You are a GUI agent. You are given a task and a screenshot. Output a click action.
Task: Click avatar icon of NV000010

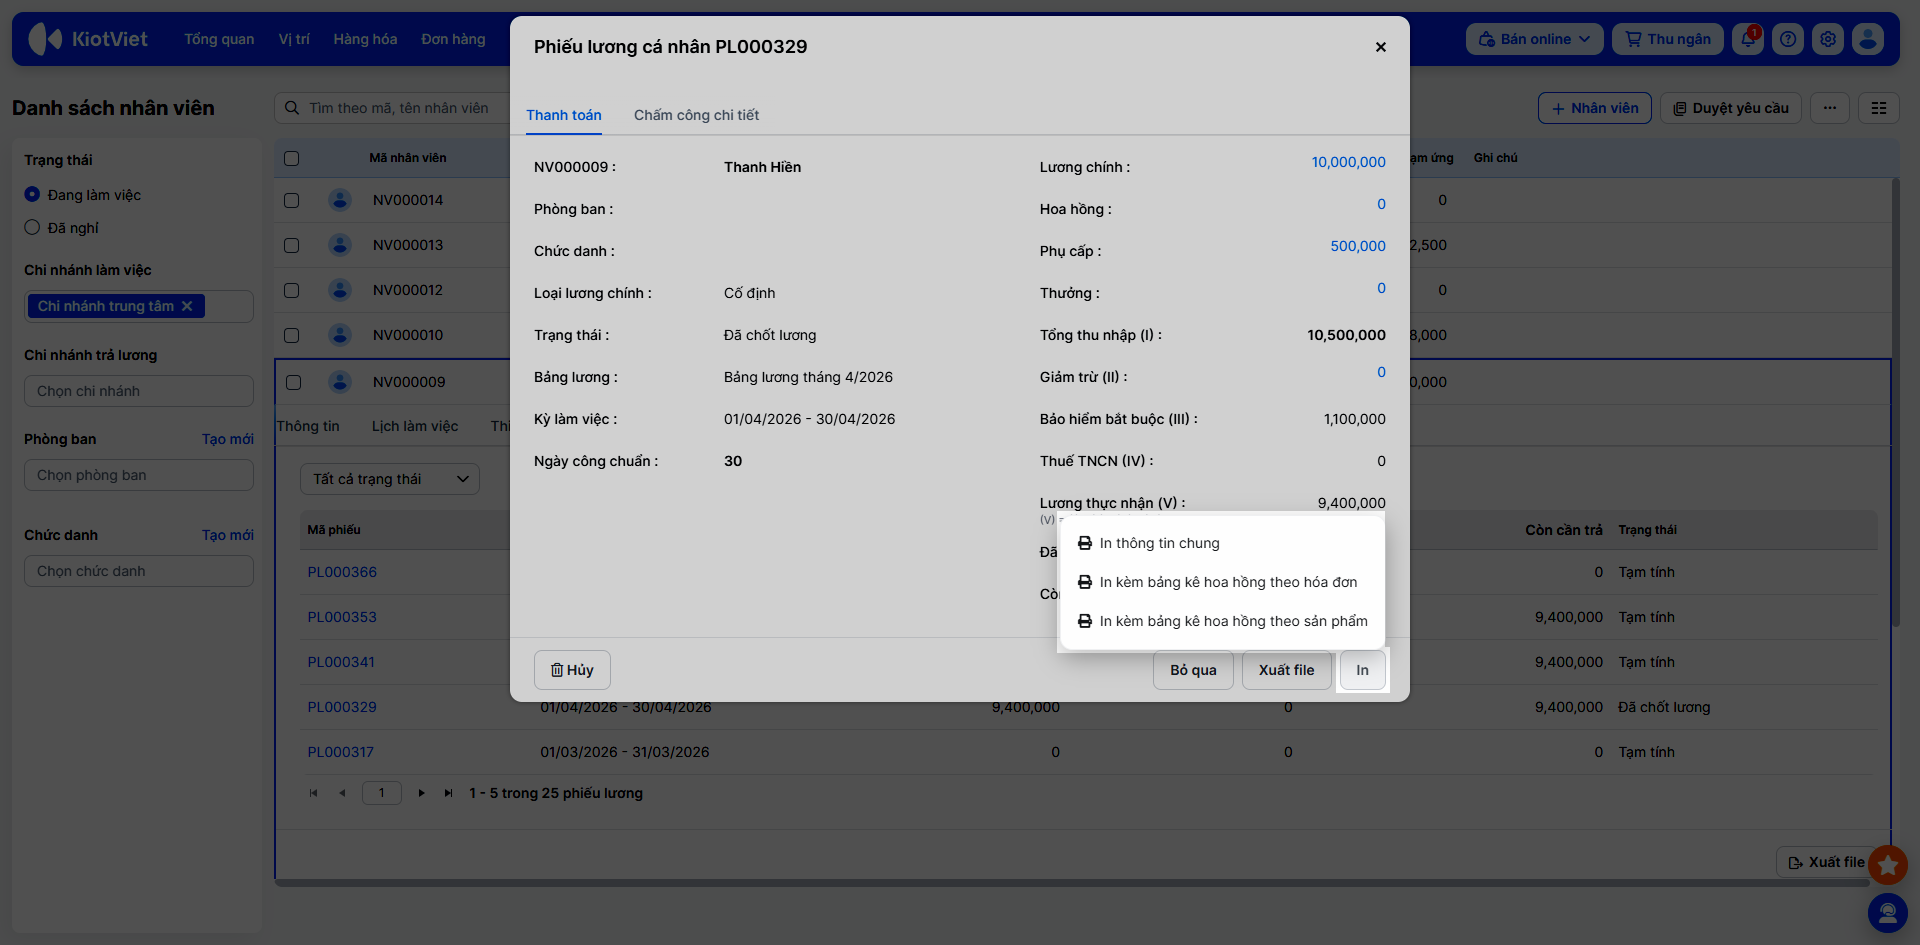tap(340, 335)
